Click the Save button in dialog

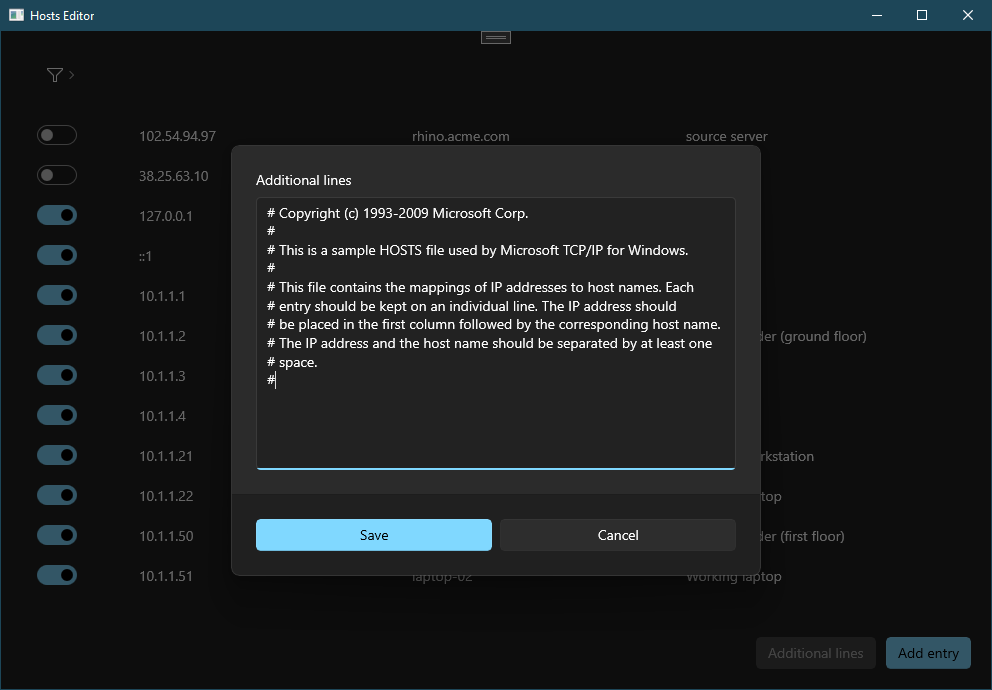click(x=373, y=535)
